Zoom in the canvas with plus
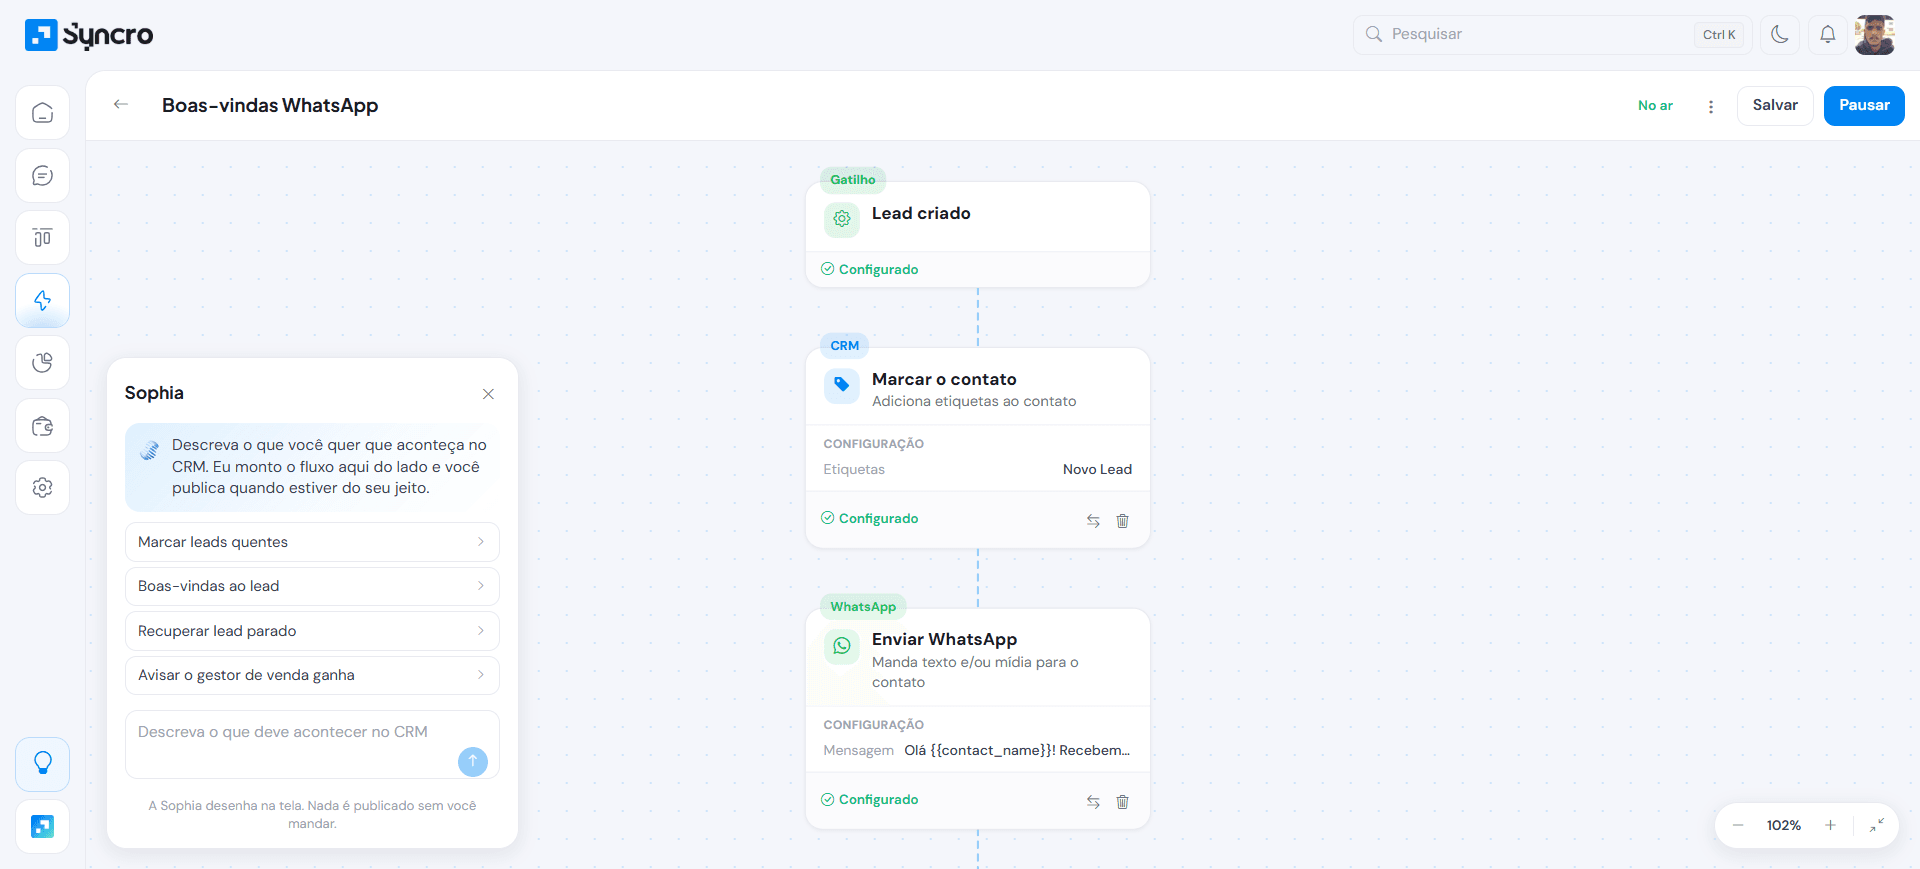The image size is (1920, 869). click(x=1830, y=826)
